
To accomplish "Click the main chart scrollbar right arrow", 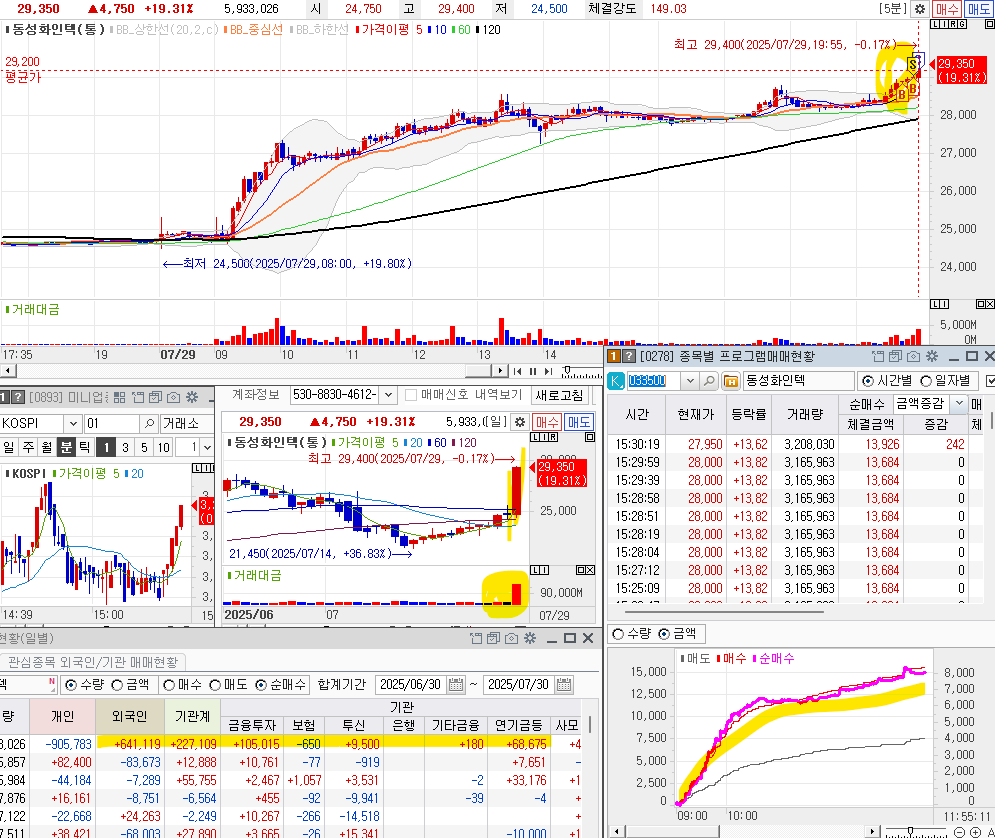I will click(500, 370).
